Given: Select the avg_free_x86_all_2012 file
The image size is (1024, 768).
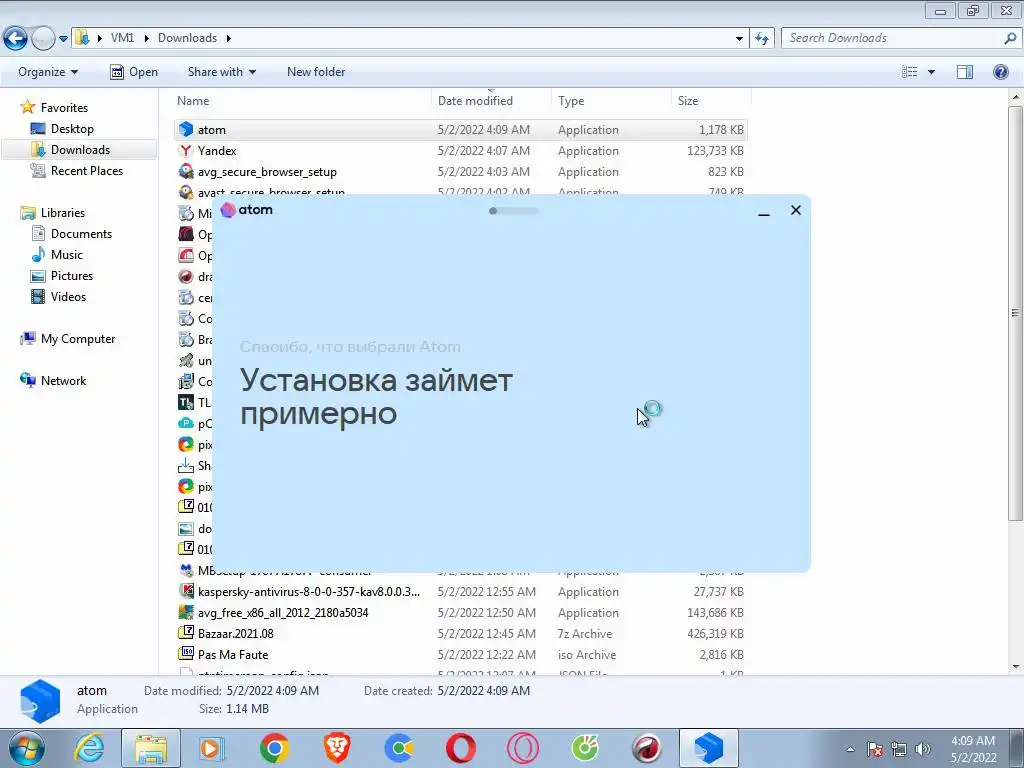Looking at the screenshot, I should [283, 613].
